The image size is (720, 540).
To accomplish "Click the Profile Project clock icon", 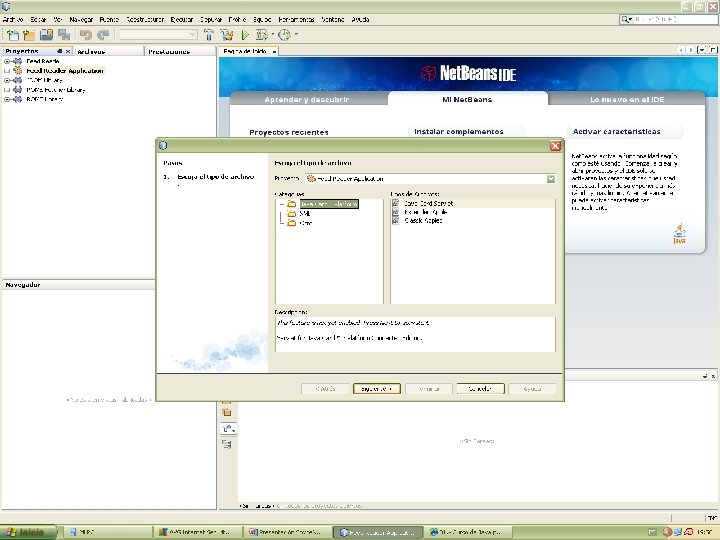I will tap(285, 34).
